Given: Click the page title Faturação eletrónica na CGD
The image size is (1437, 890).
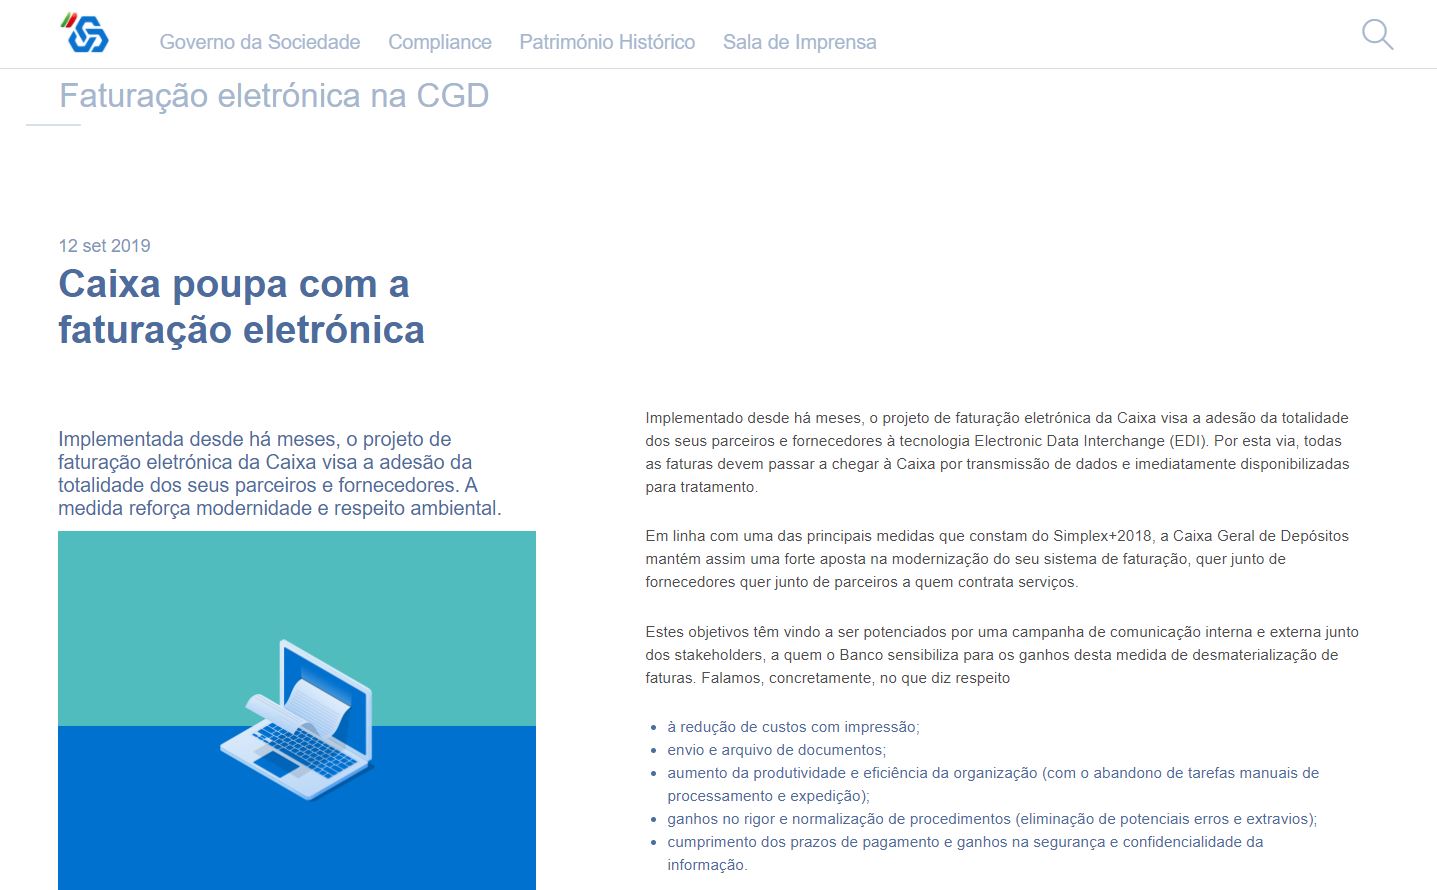Looking at the screenshot, I should 273,96.
